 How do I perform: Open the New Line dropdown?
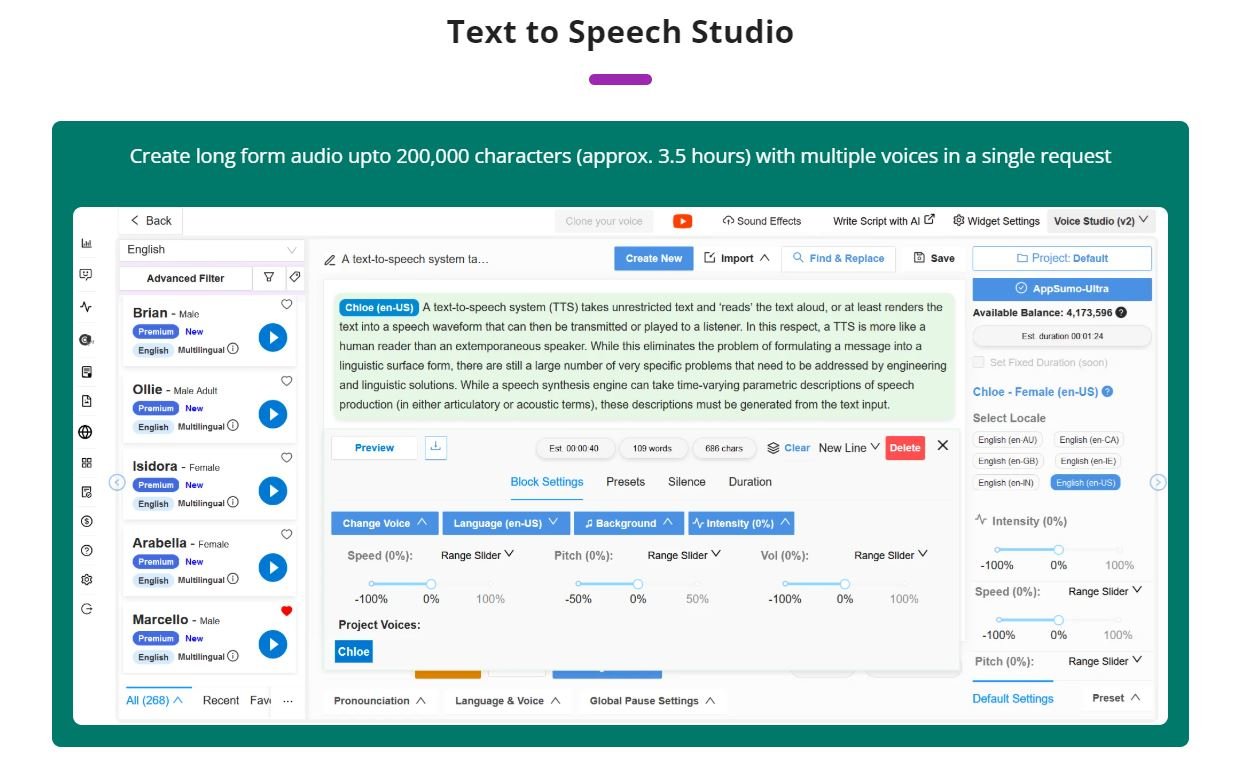coord(849,448)
